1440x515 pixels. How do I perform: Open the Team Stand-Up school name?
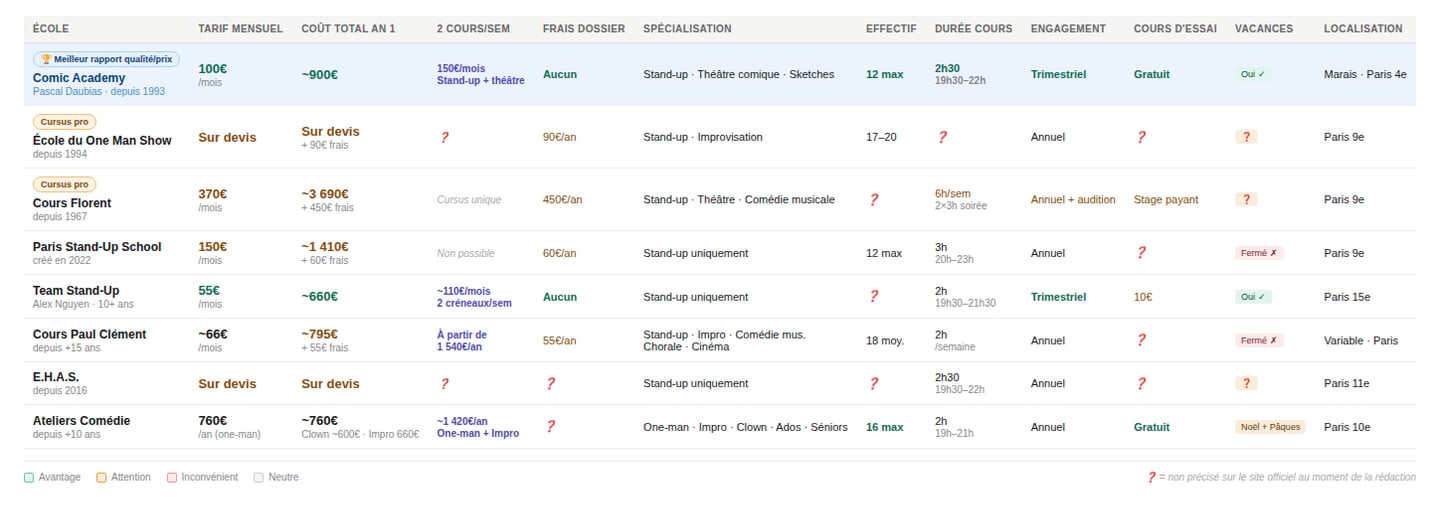point(76,291)
